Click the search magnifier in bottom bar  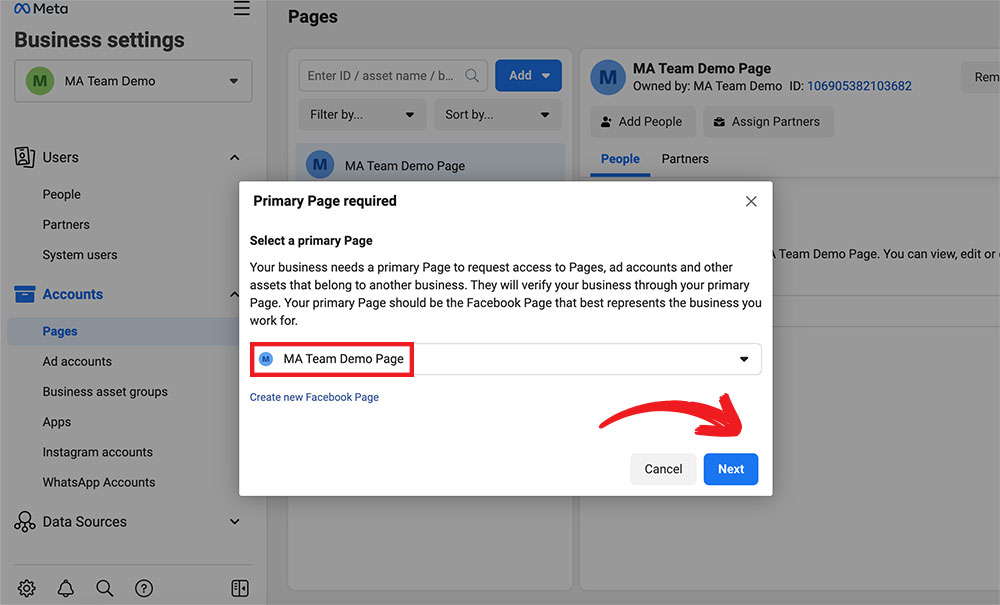(105, 588)
